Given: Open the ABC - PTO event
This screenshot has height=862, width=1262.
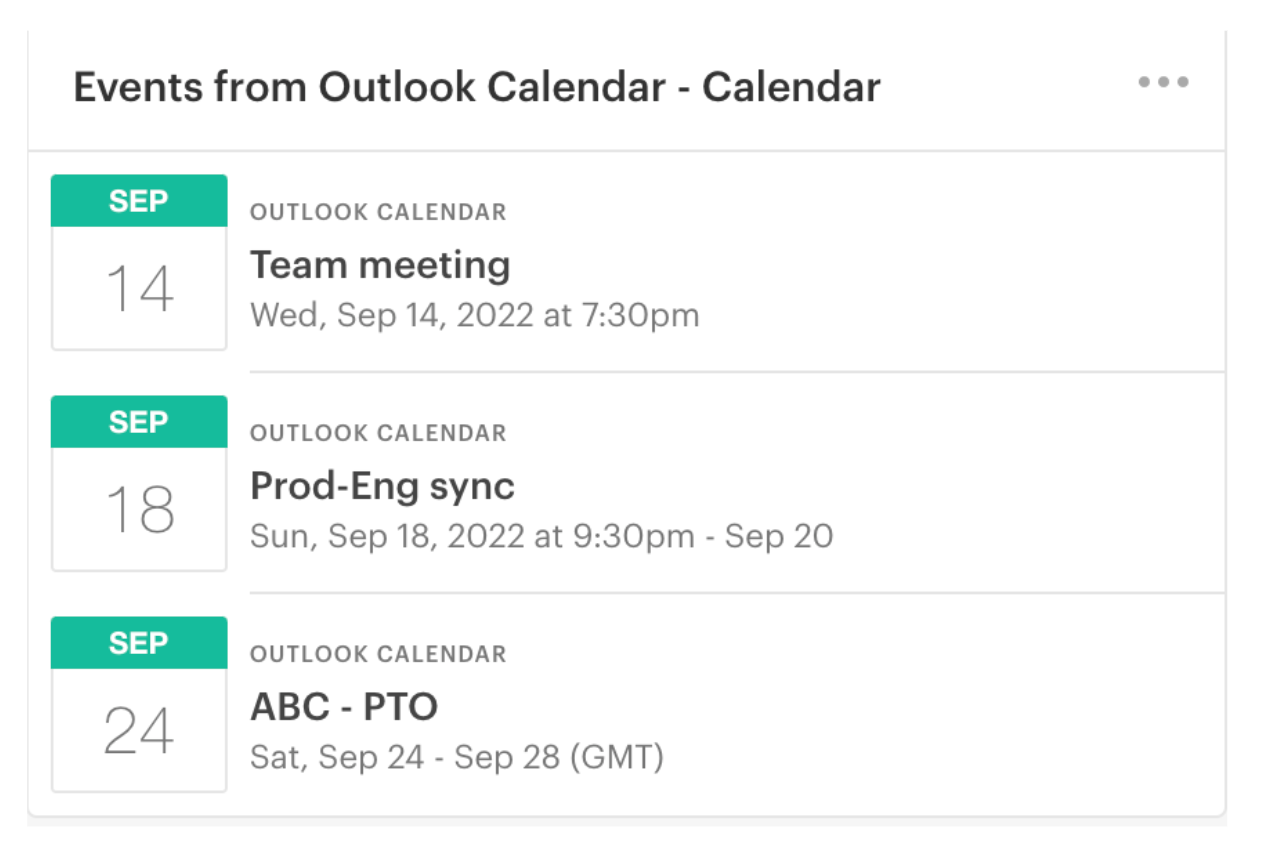Looking at the screenshot, I should (344, 707).
